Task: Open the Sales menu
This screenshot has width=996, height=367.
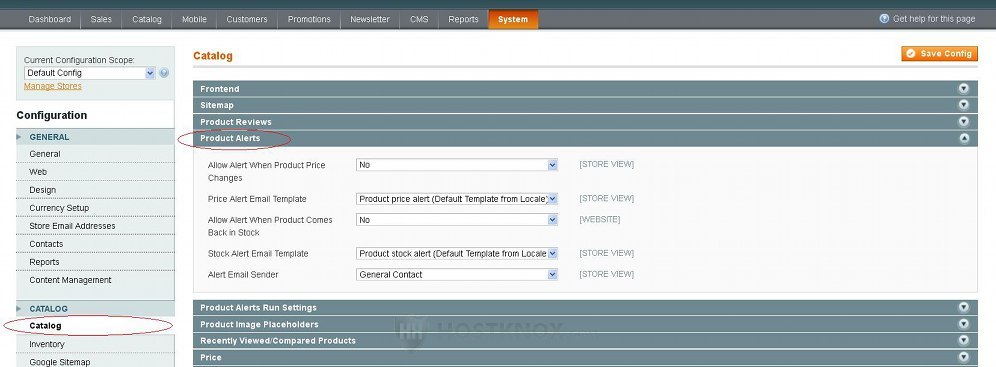Action: click(x=101, y=19)
